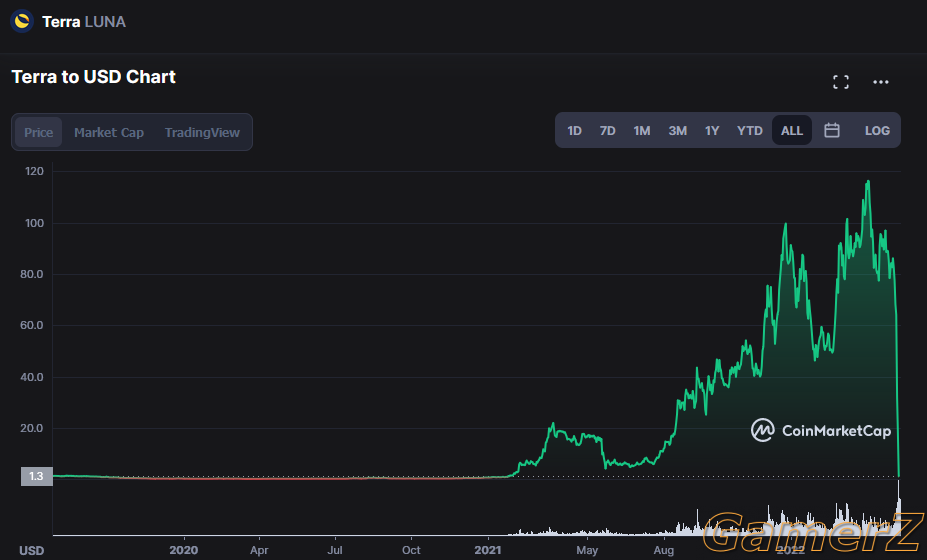The image size is (927, 560).
Task: Click the Oct x-axis label
Action: (411, 550)
